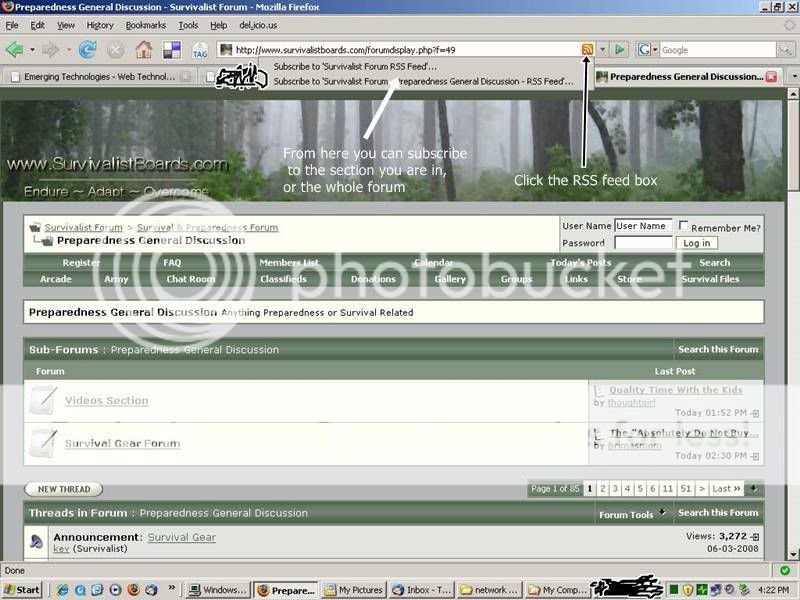Click the vertical scrollbar down arrow
800x600 pixels.
[793, 554]
